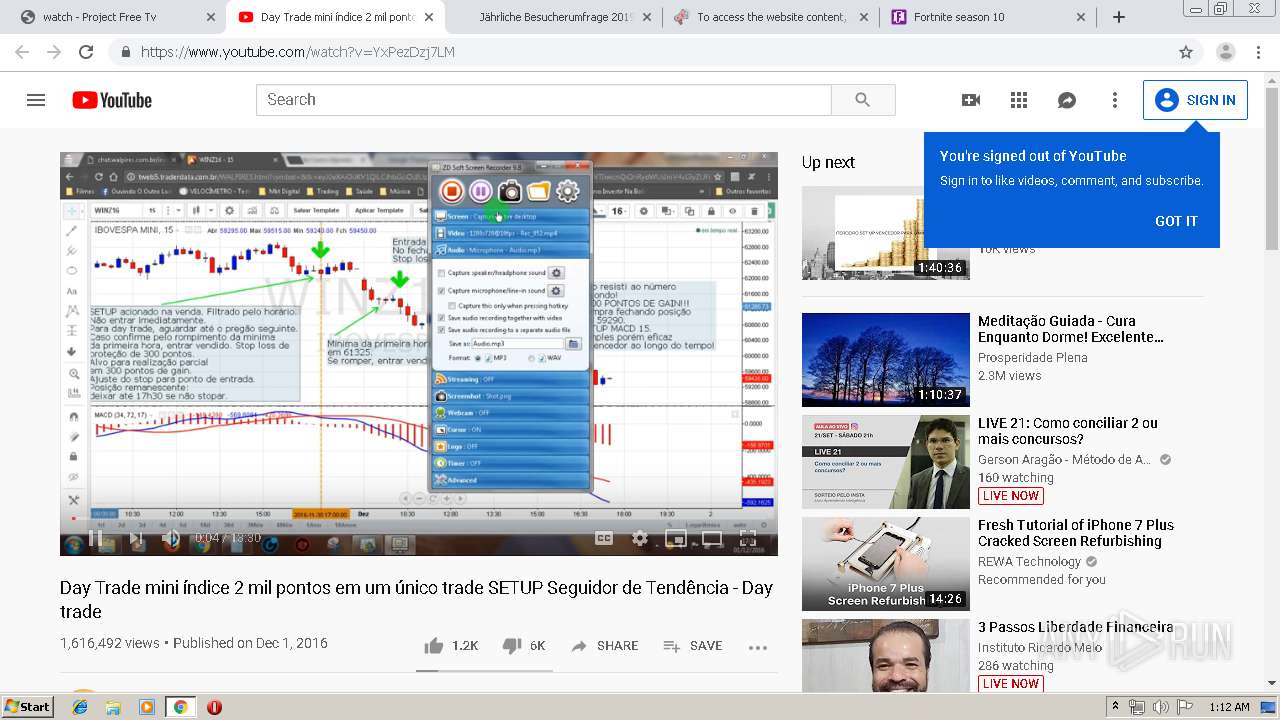Toggle closed captions (CC) in player
1280x720 pixels.
point(604,538)
